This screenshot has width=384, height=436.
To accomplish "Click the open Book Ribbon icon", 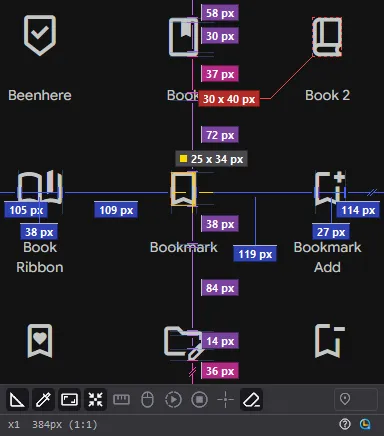I will [40, 187].
